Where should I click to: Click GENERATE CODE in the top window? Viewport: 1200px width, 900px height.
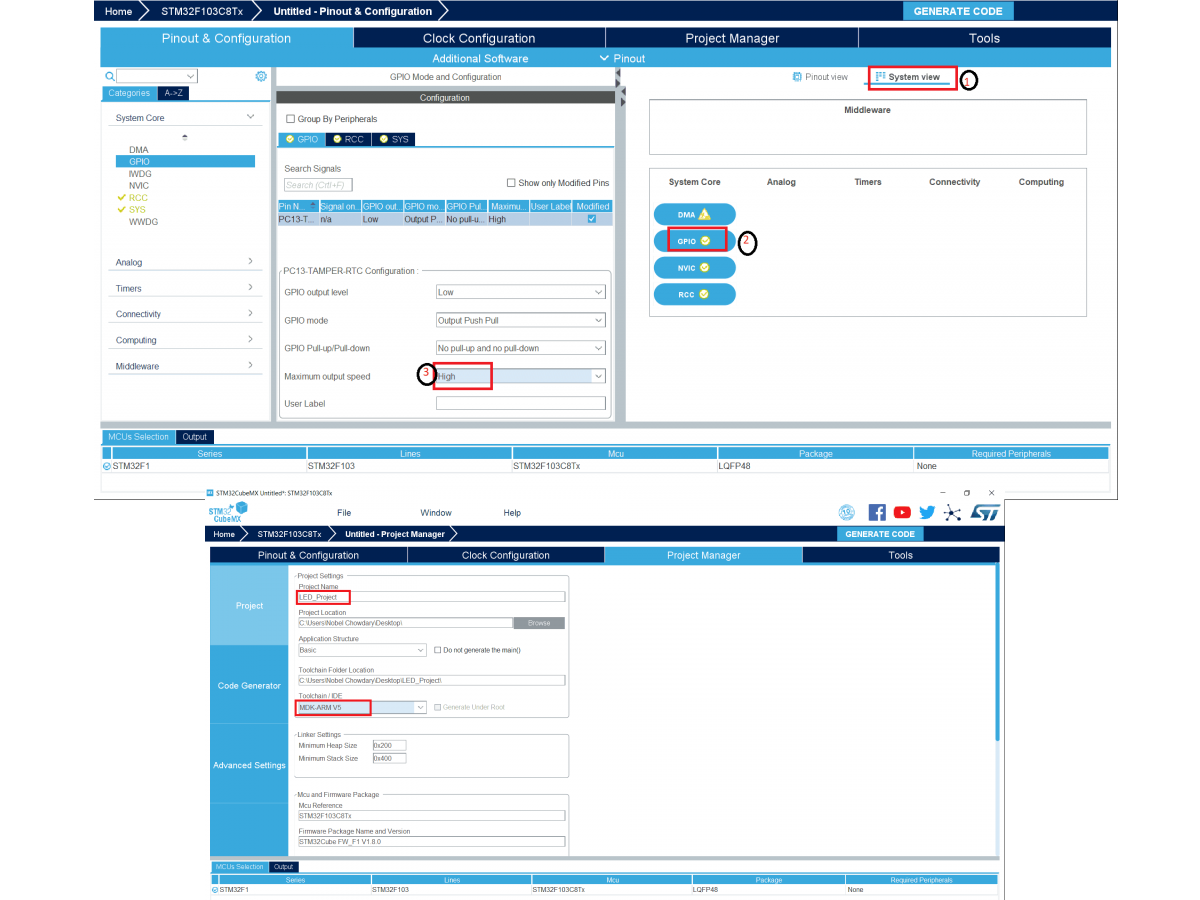[x=958, y=11]
